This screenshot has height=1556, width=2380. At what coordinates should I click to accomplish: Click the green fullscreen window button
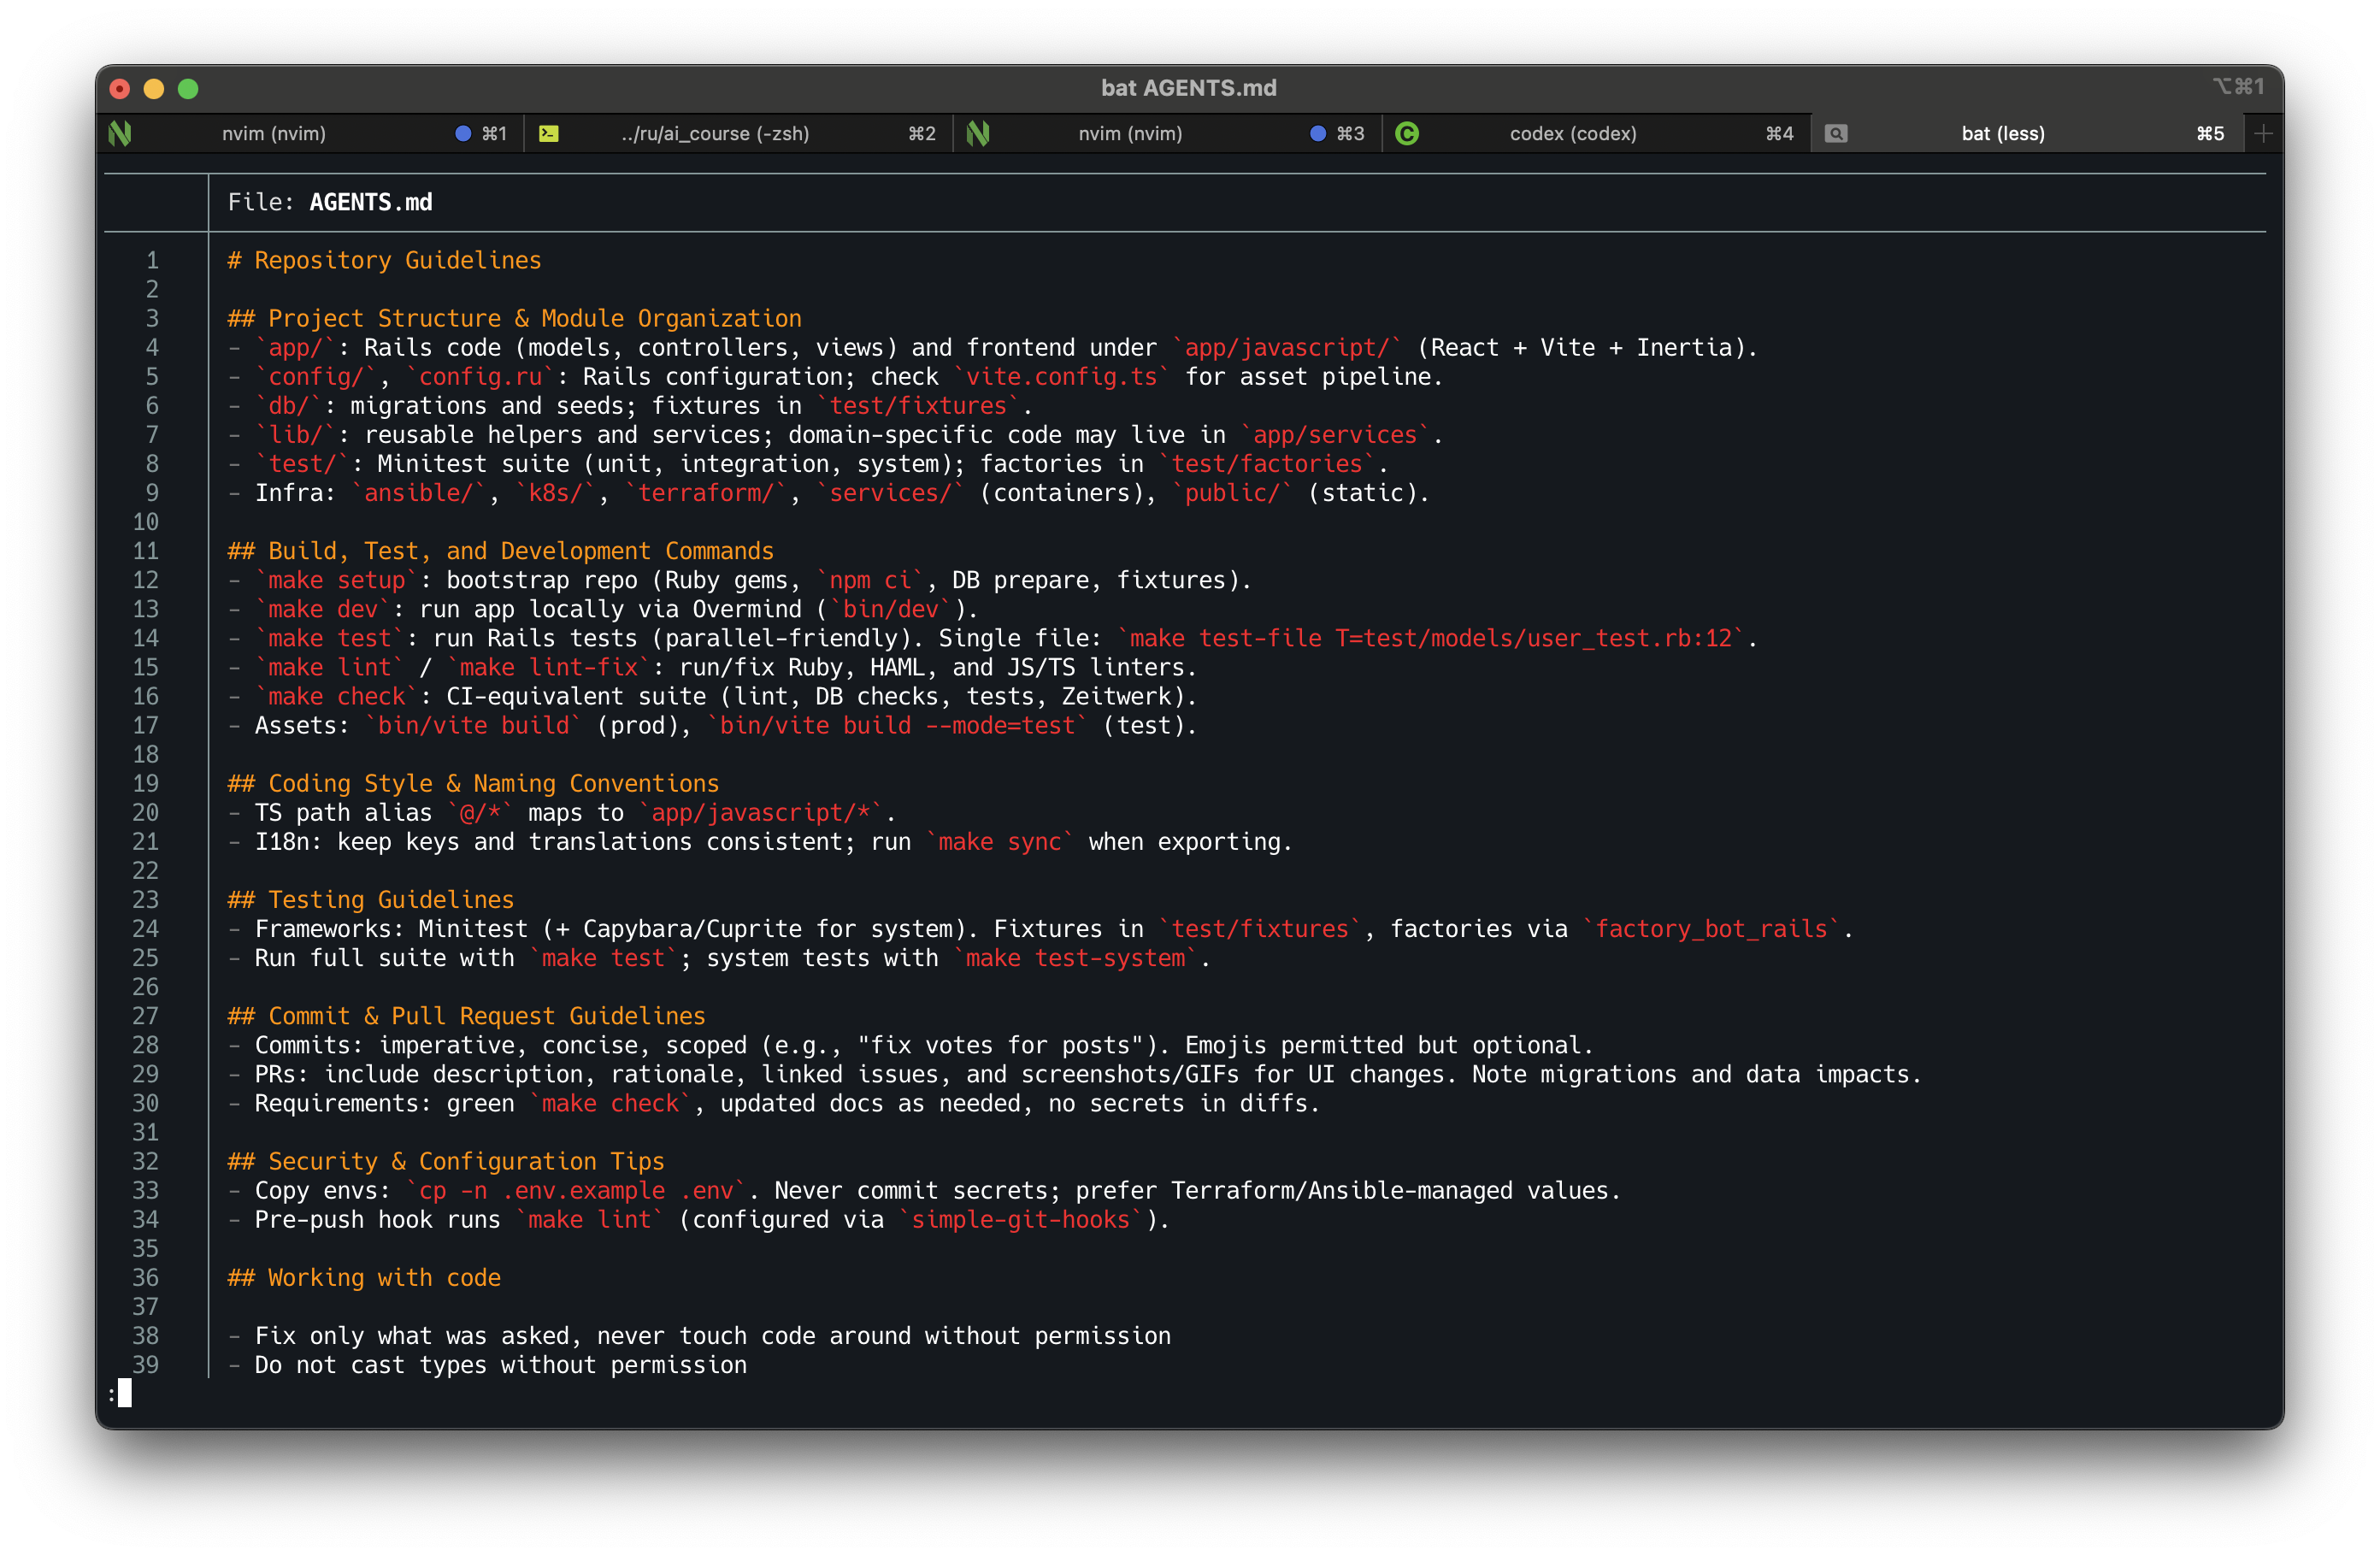click(x=188, y=89)
